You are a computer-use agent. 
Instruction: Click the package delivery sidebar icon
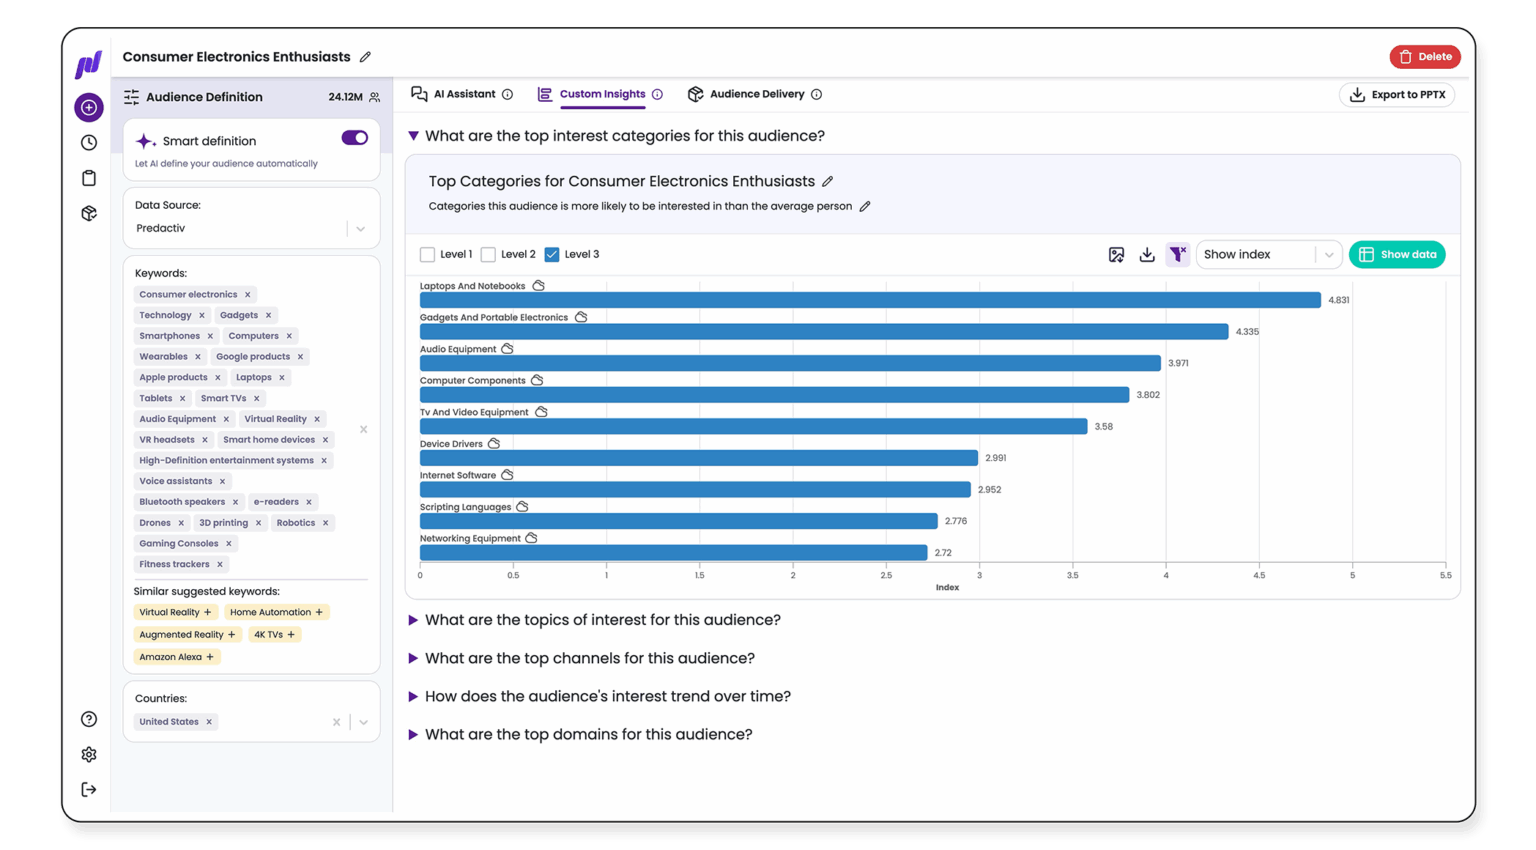88,212
